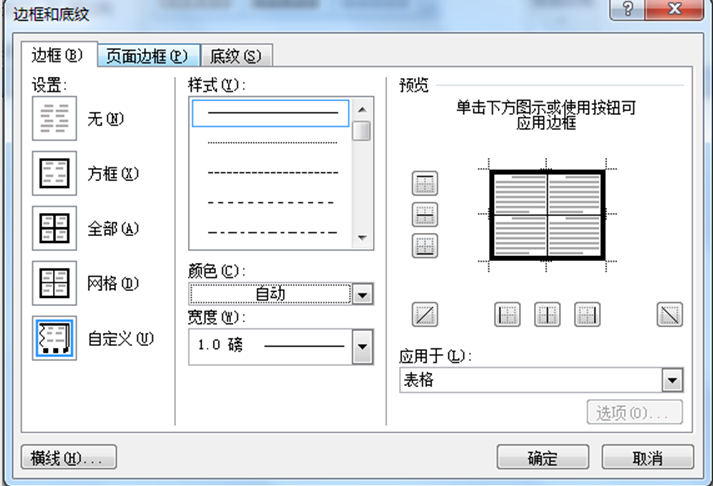Click the style list's scroll-down arrow
Viewport: 713px width, 486px height.
click(x=362, y=239)
